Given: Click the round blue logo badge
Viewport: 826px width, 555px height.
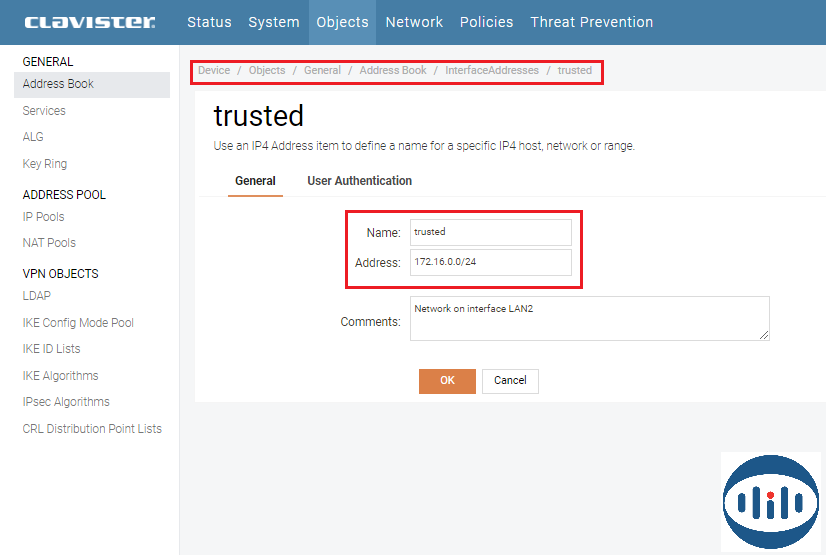Looking at the screenshot, I should tap(771, 500).
